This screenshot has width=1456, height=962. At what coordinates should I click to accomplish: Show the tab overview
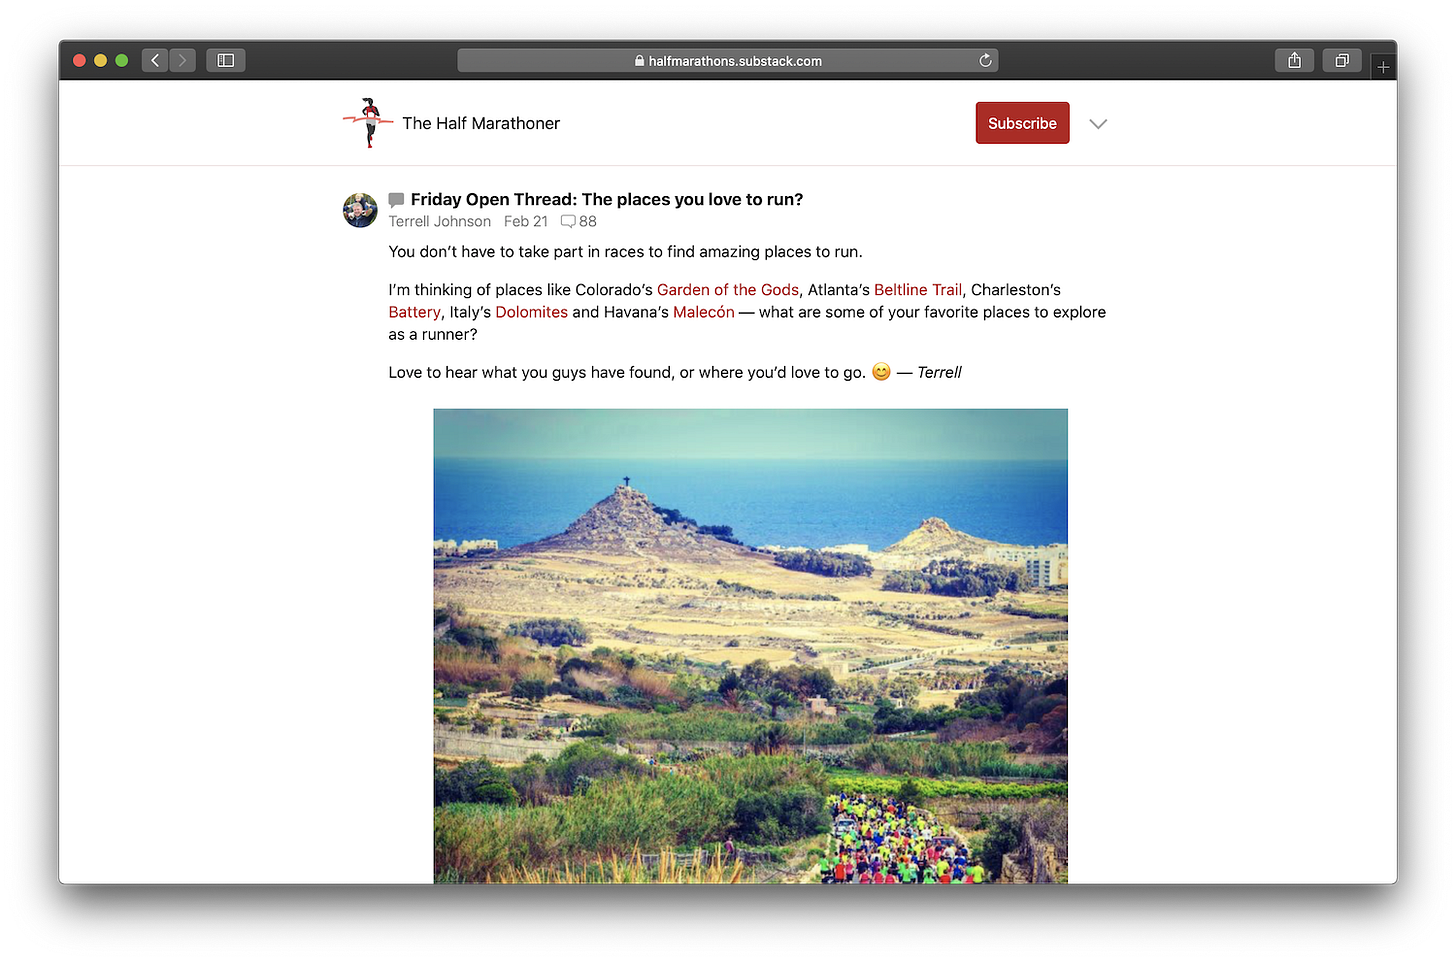point(1342,61)
